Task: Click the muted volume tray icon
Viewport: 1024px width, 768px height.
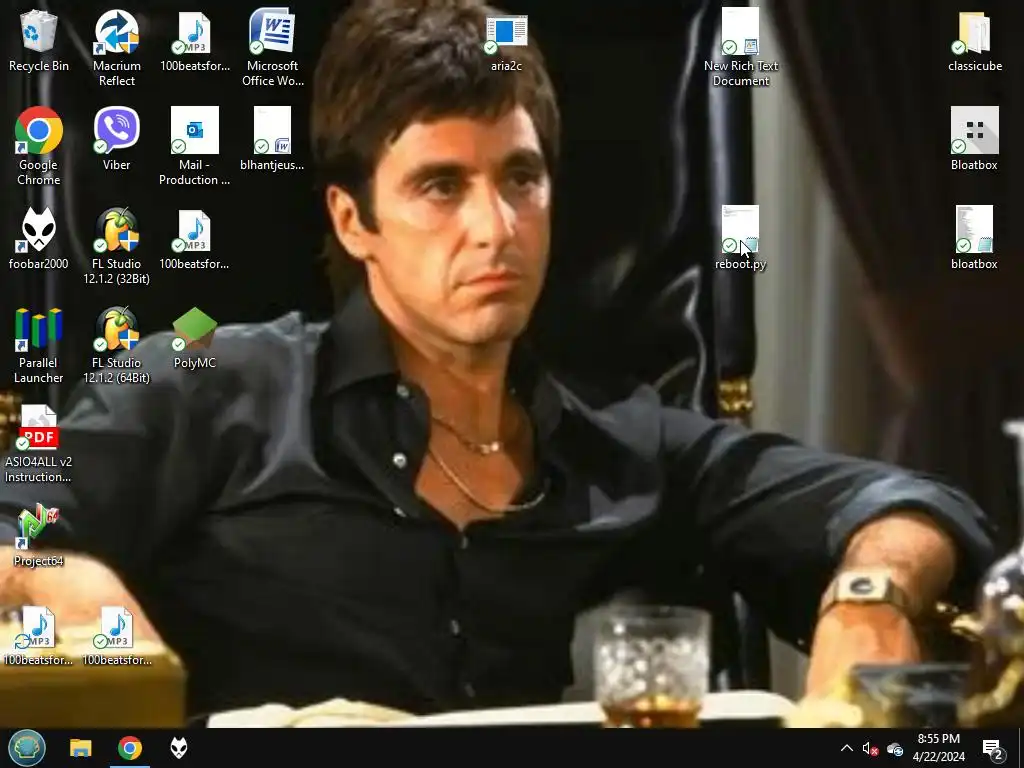Action: tap(871, 748)
